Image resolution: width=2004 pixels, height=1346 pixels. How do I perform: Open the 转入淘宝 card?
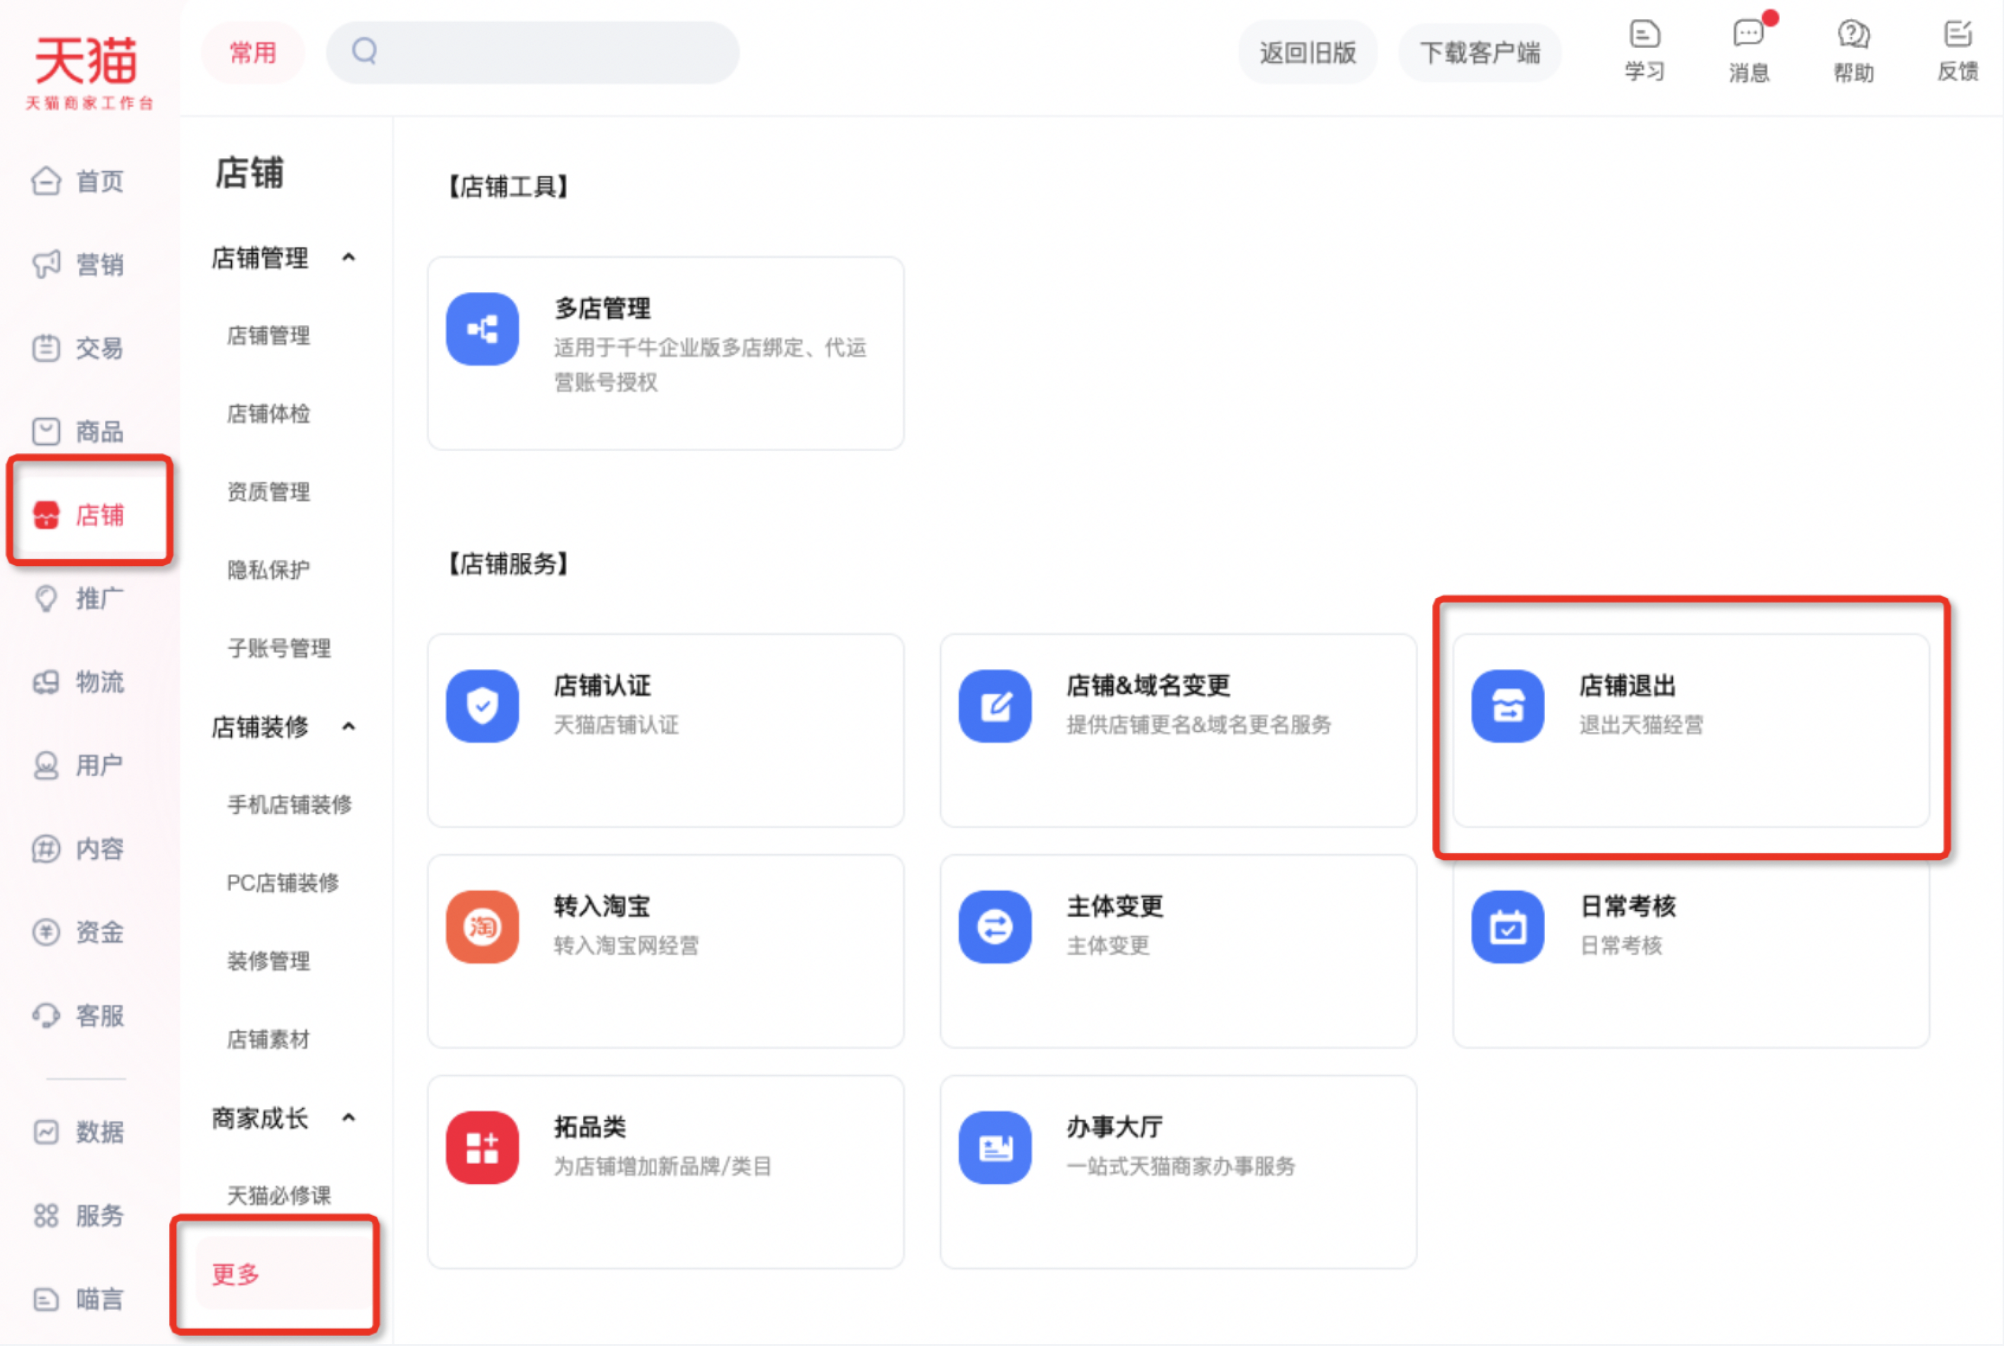(666, 951)
